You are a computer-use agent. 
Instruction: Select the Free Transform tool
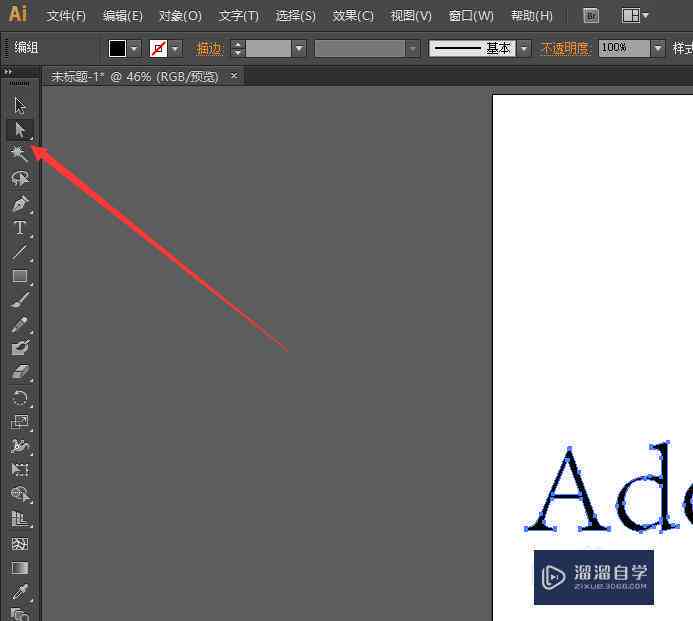[20, 469]
